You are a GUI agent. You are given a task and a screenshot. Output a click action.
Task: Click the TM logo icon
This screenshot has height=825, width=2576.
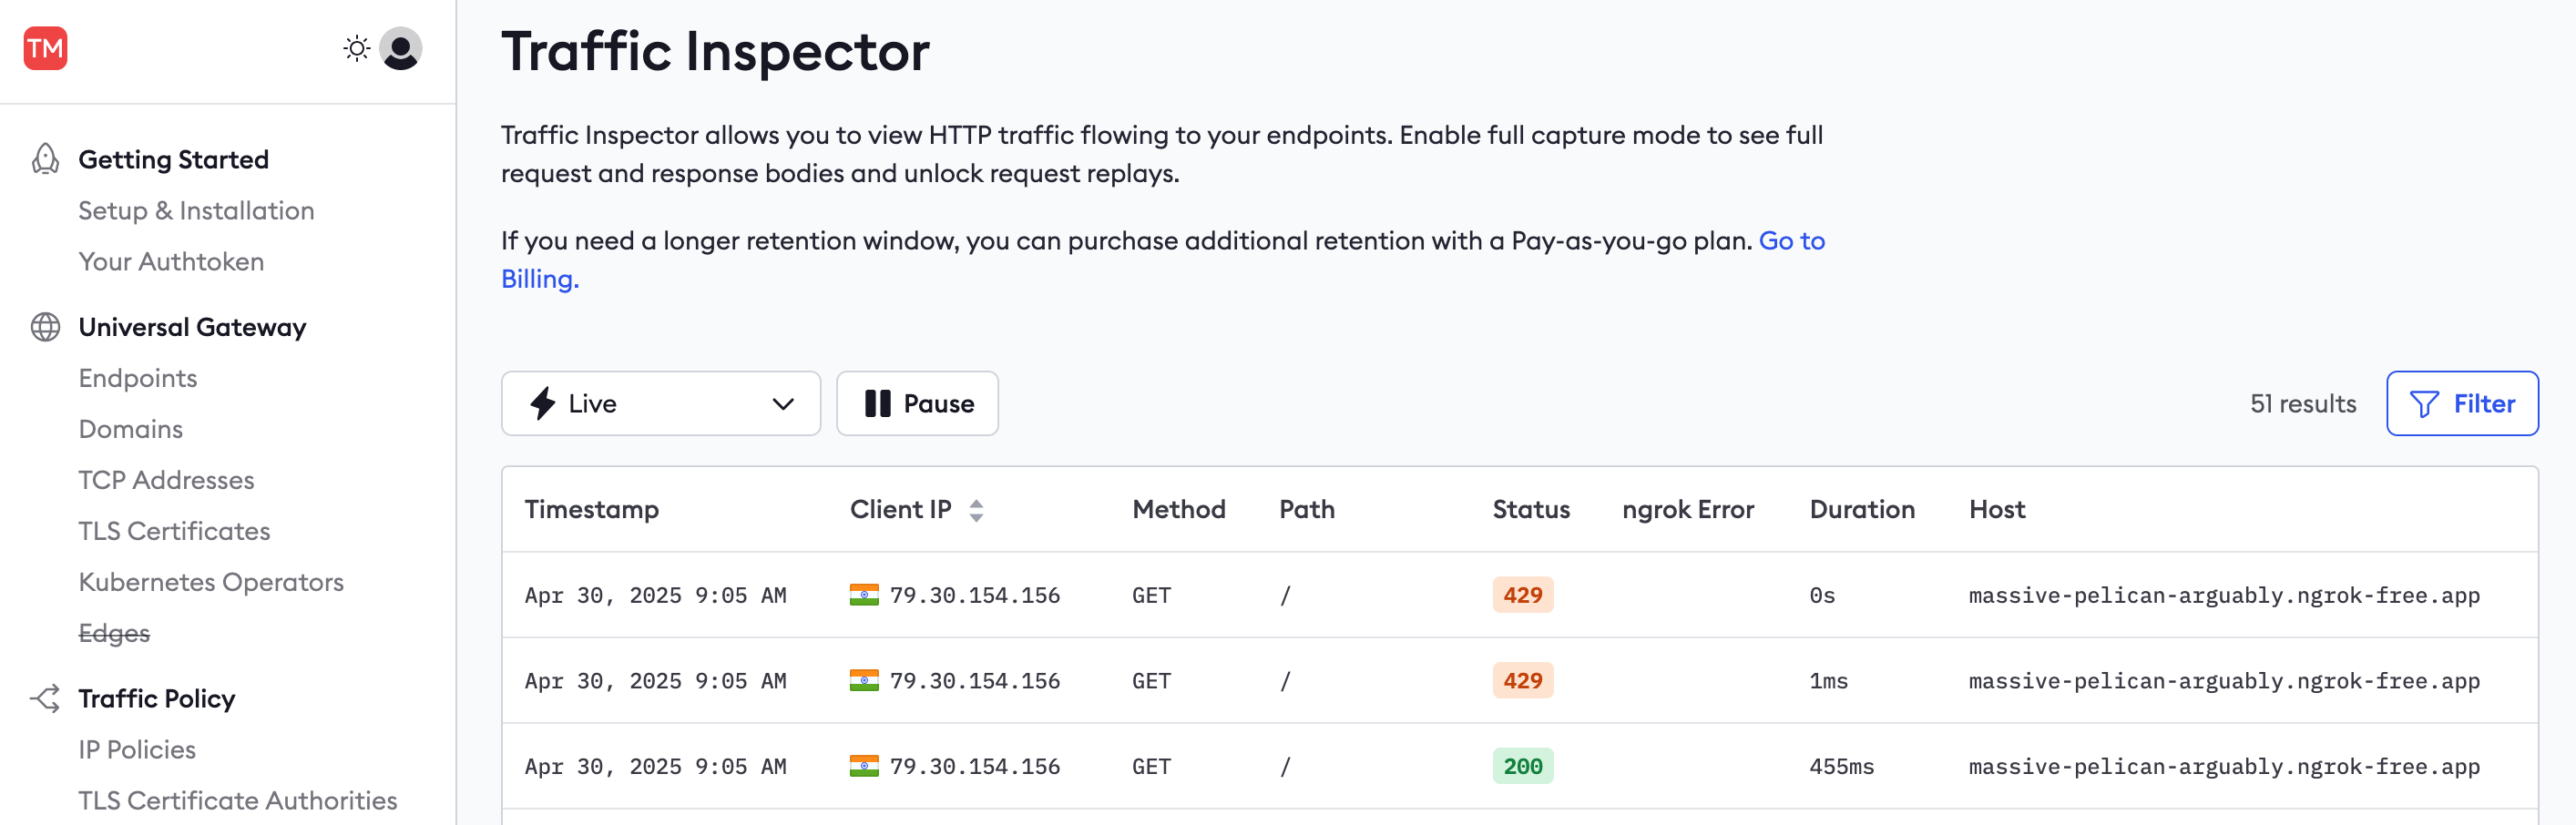coord(45,48)
